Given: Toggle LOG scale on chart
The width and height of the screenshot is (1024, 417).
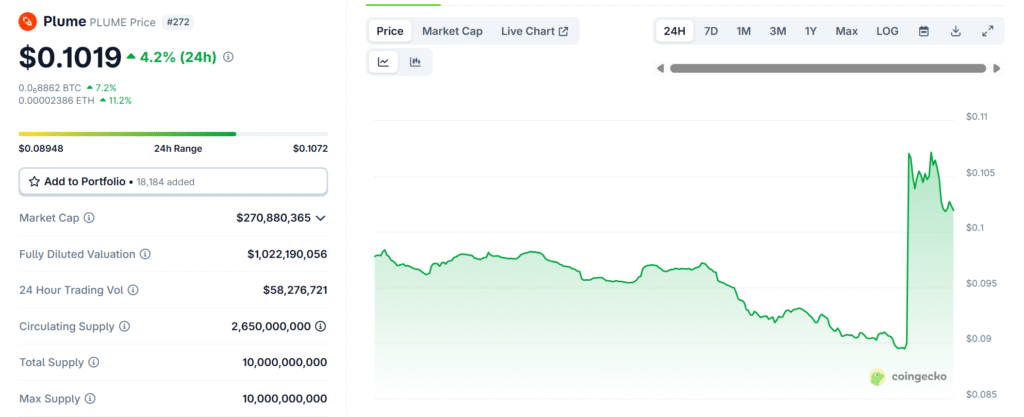Looking at the screenshot, I should click(x=887, y=31).
